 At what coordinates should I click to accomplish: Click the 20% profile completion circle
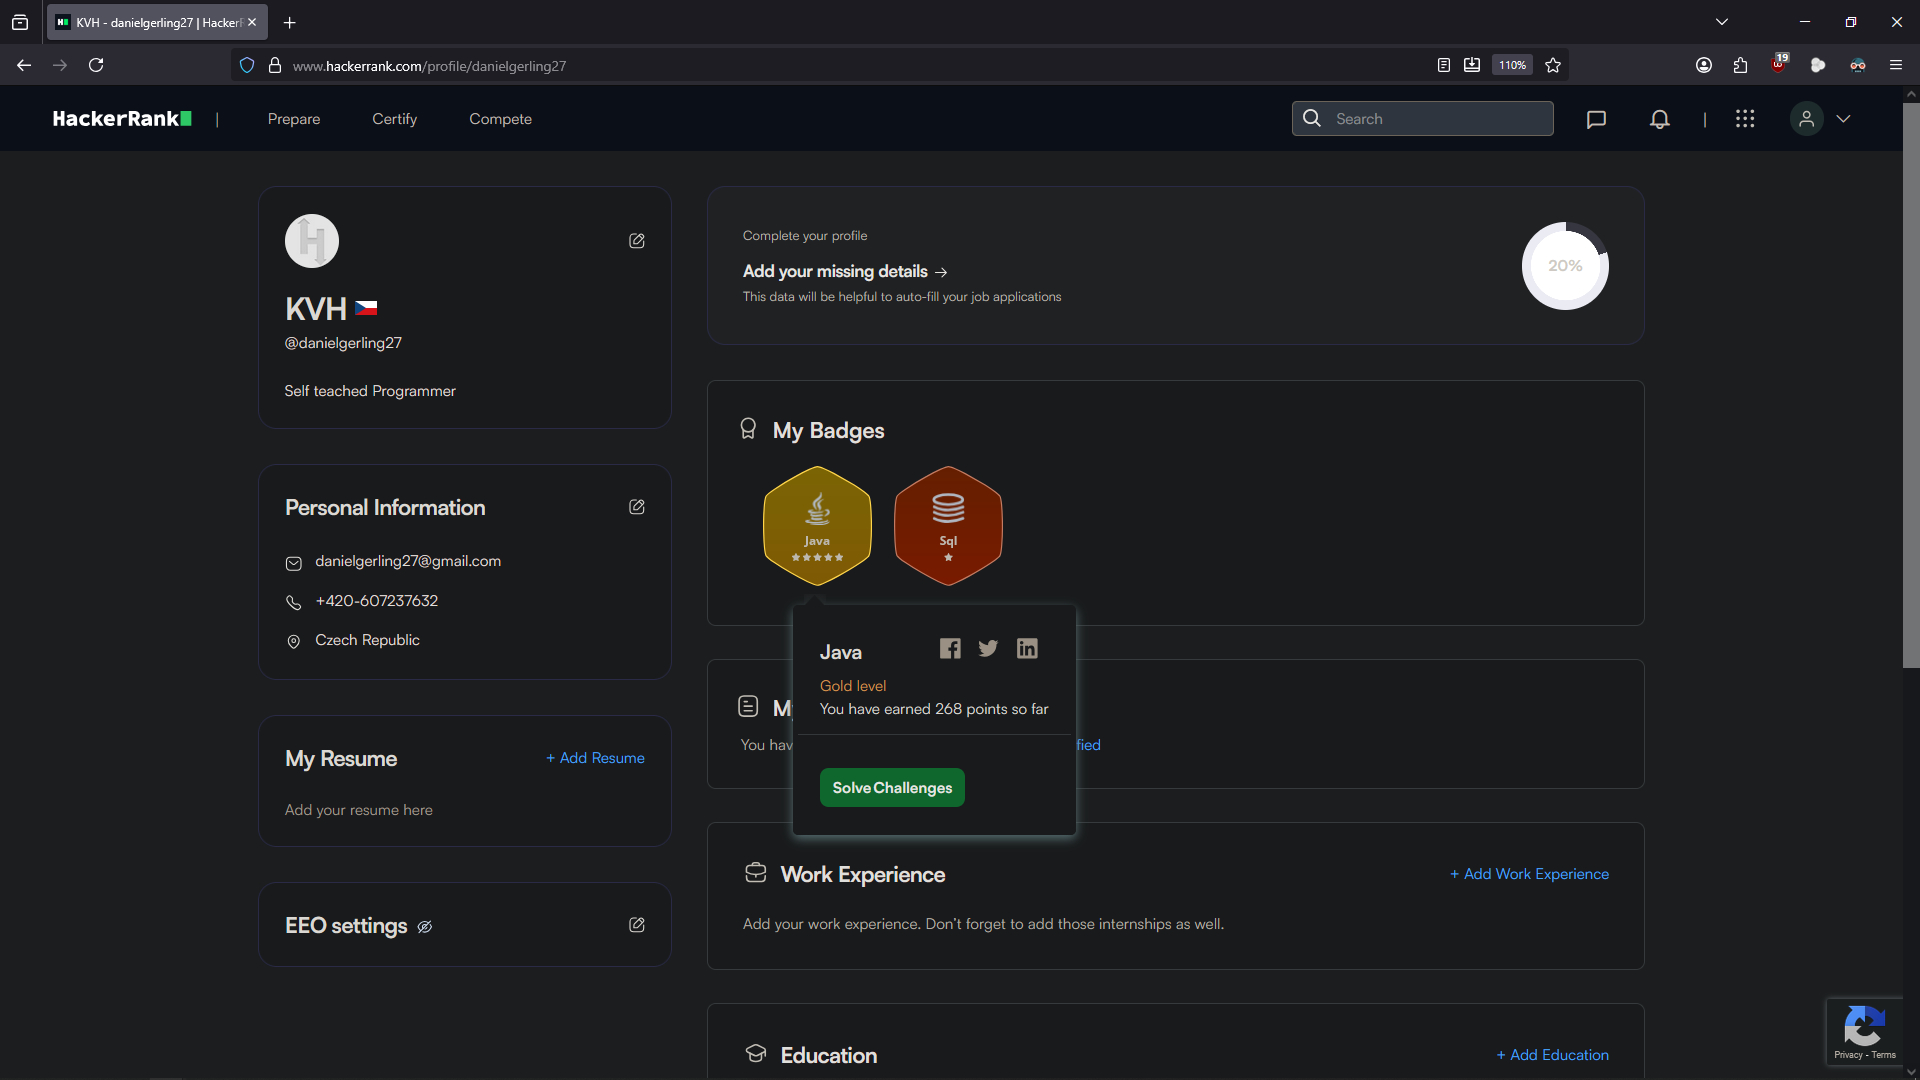1565,266
